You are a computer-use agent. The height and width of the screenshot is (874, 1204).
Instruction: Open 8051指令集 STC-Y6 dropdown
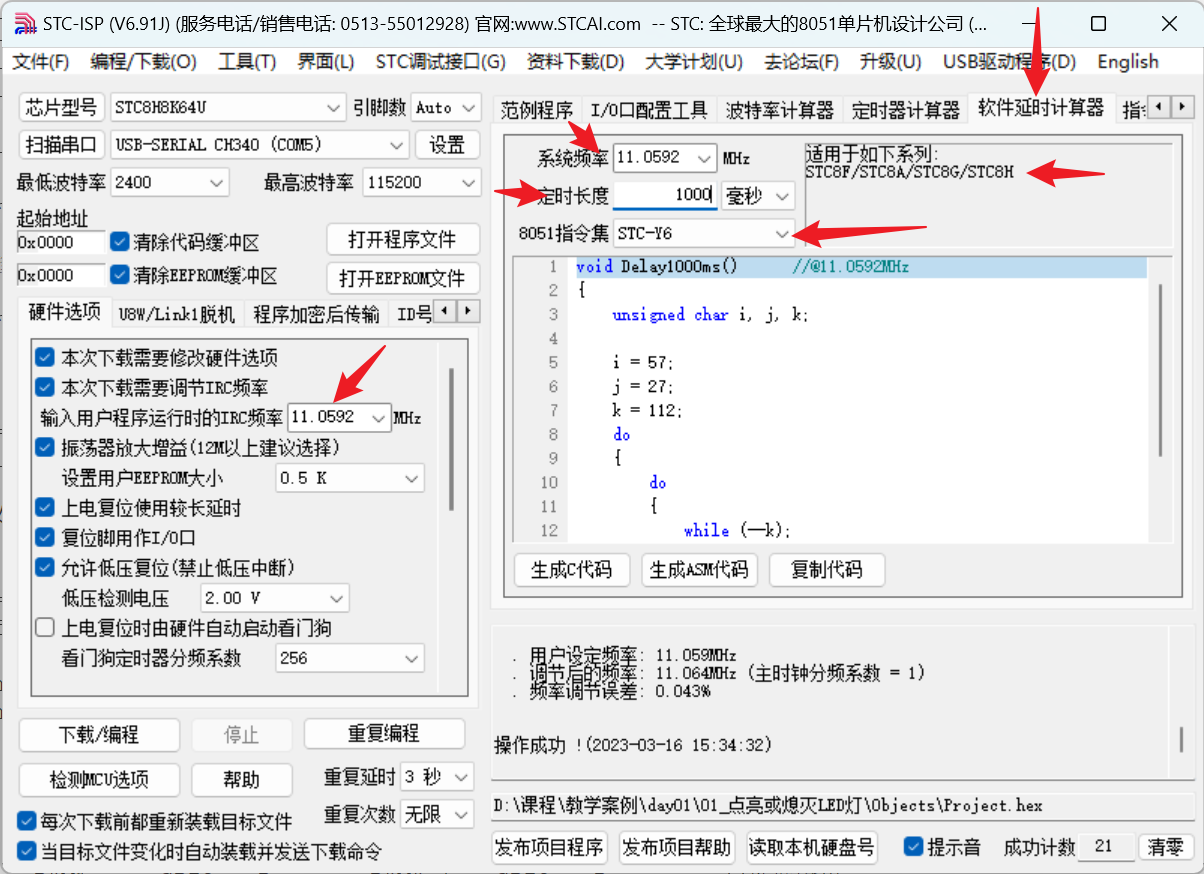click(x=704, y=233)
